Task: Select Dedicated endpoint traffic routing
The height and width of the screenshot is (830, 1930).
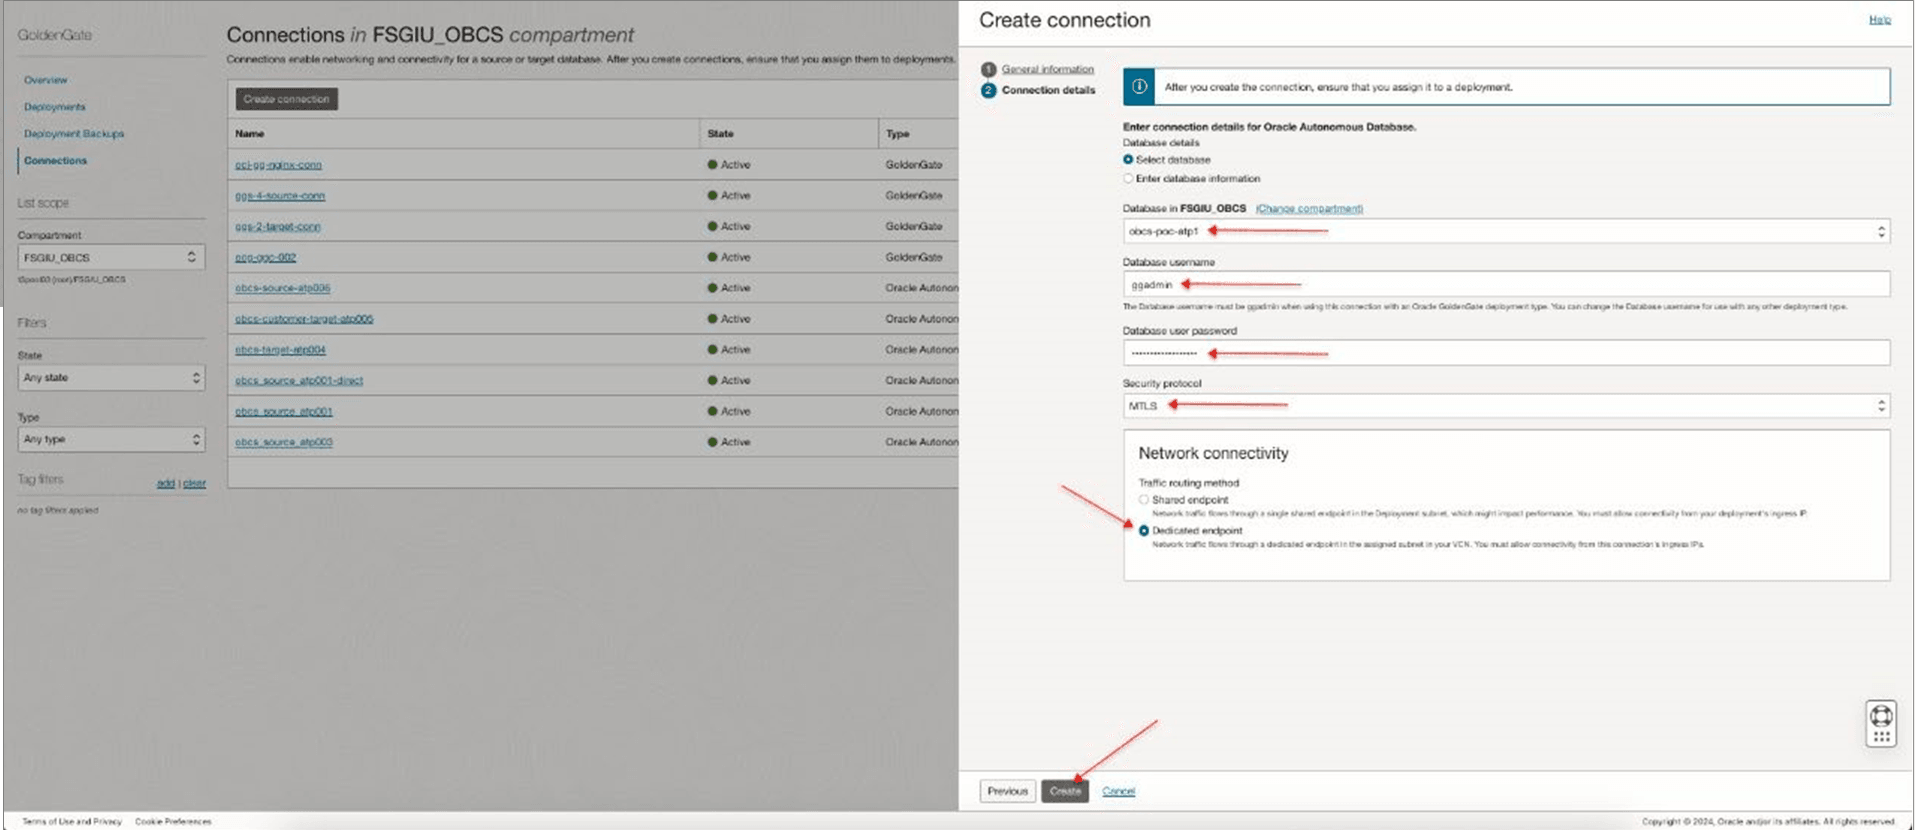Action: pyautogui.click(x=1144, y=531)
